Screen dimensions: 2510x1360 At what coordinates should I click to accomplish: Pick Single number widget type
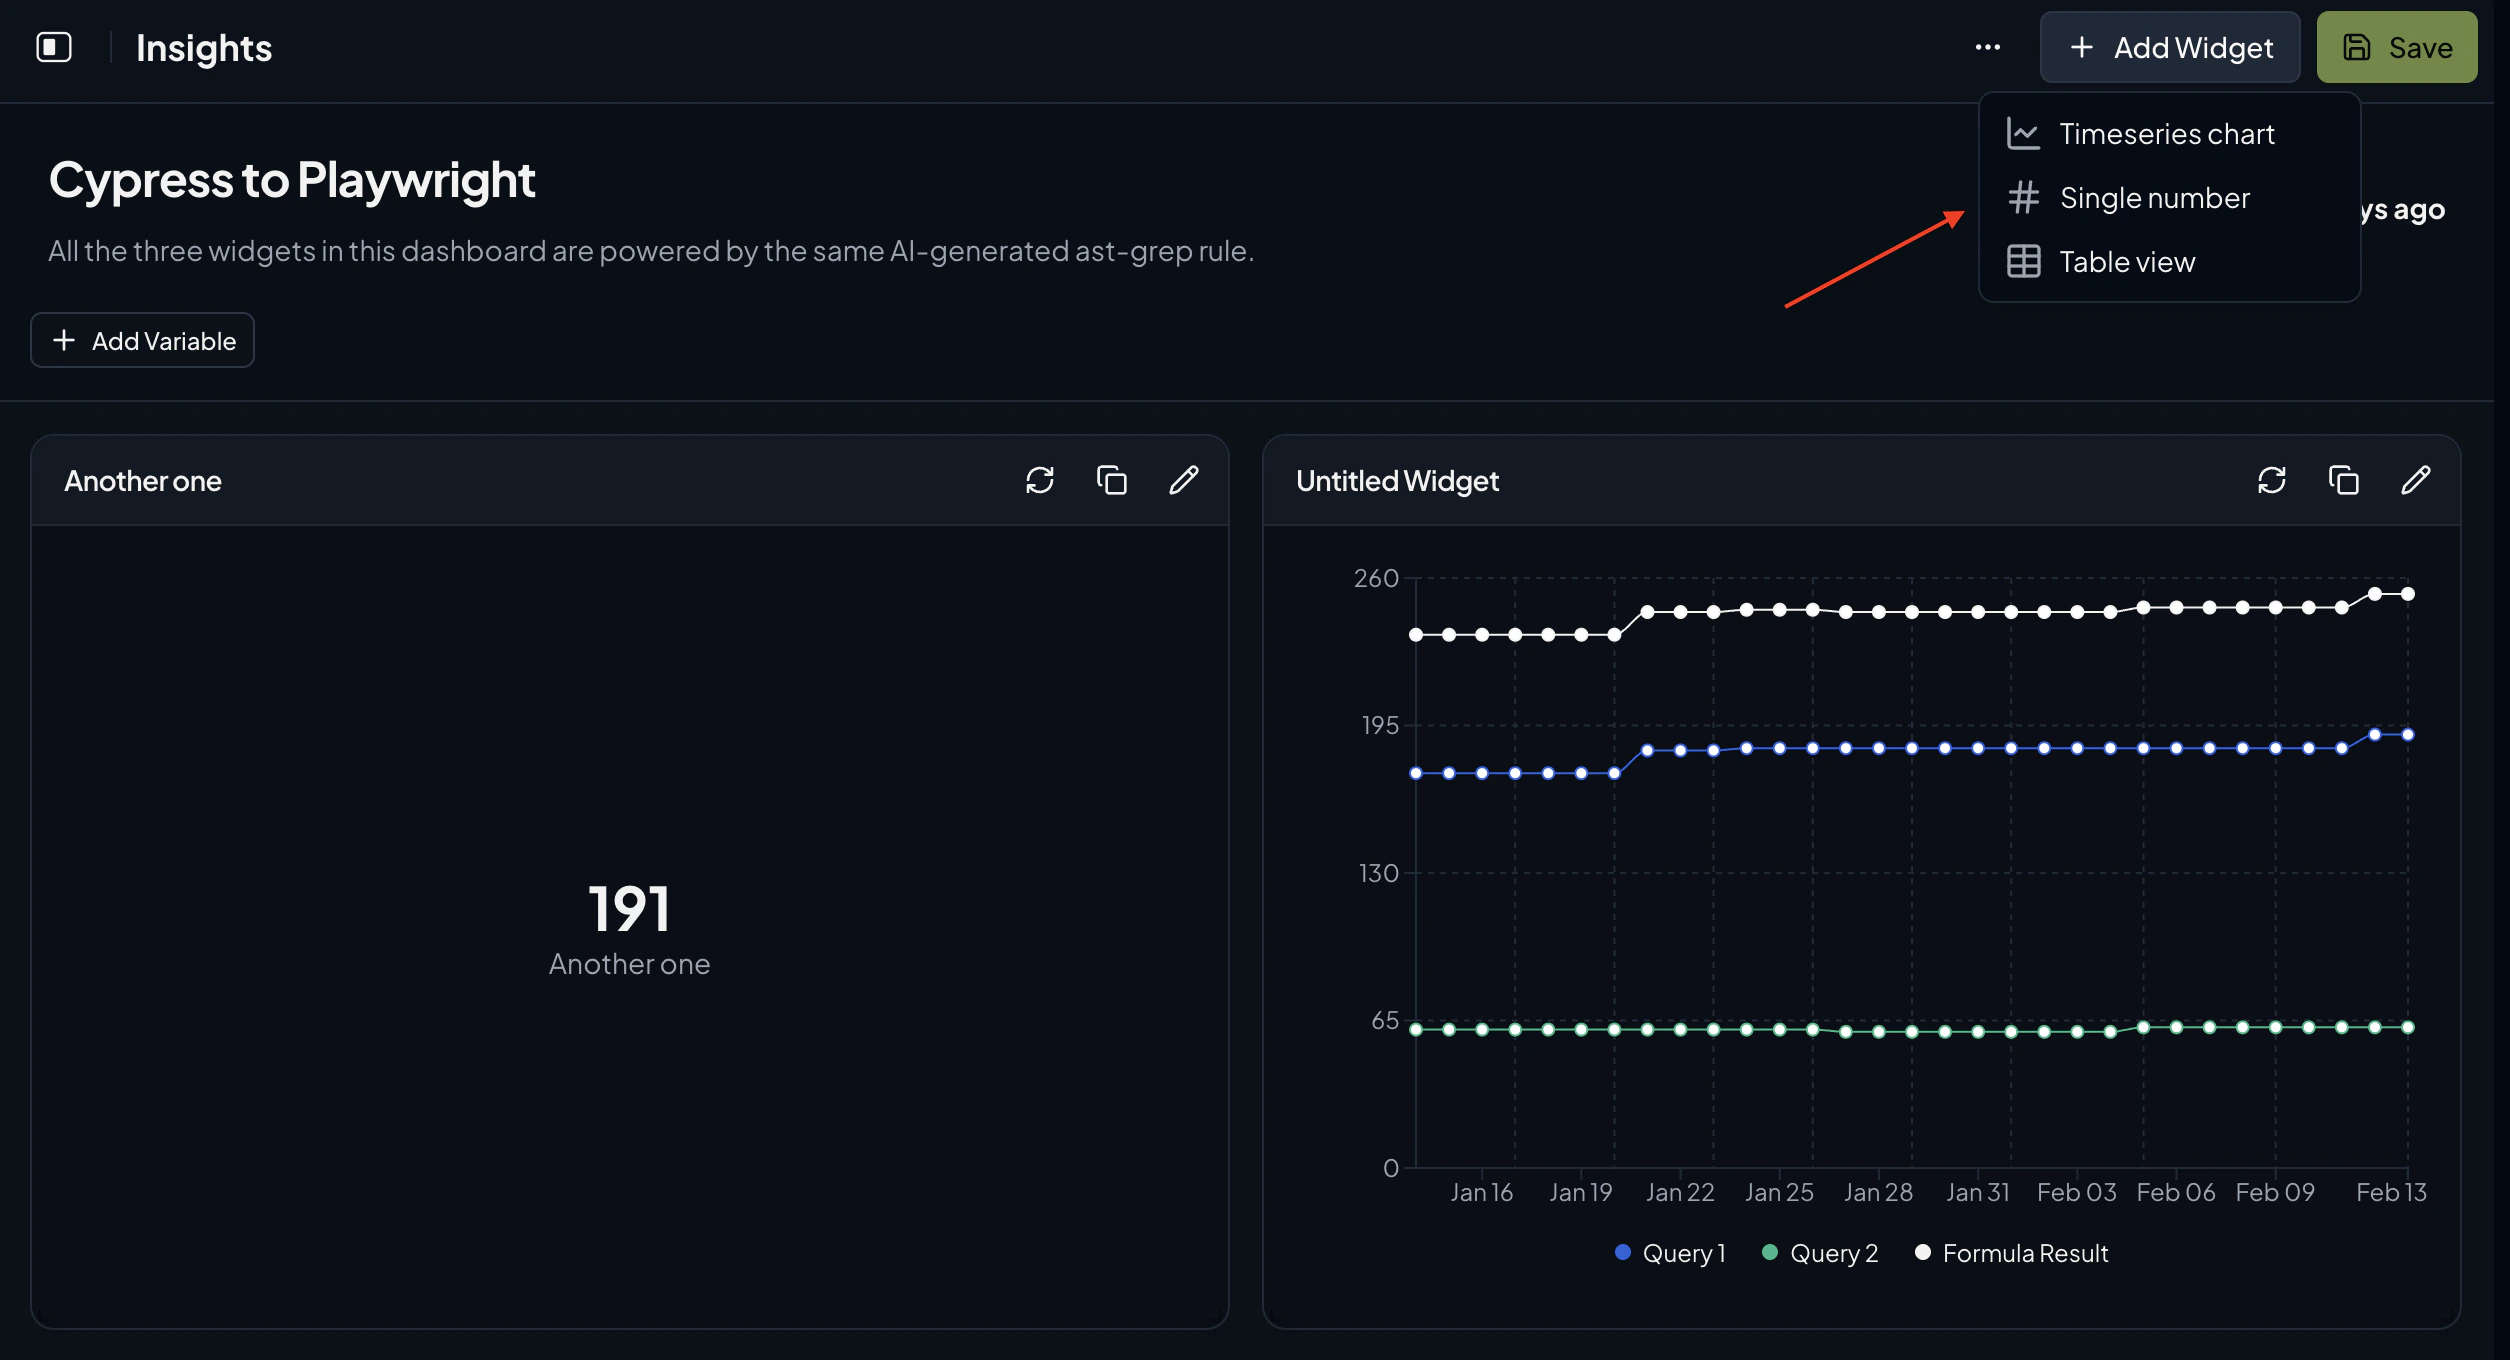(x=2155, y=197)
